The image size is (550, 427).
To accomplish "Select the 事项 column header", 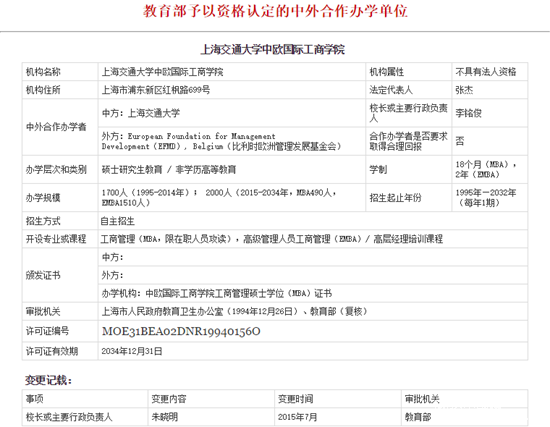I will 85,399.
